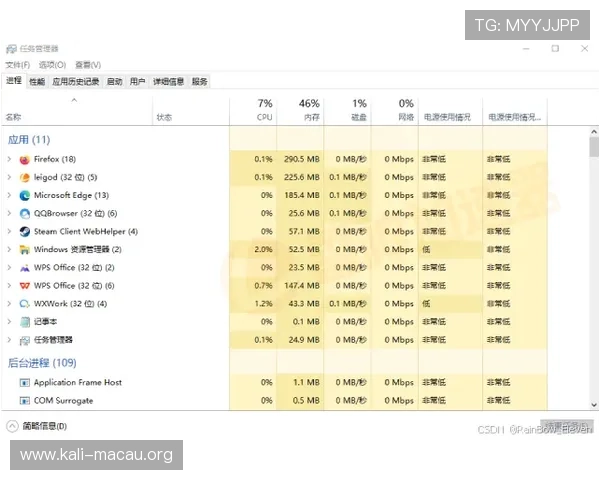Image resolution: width=600 pixels, height=480 pixels.
Task: Click the Steam Client WebHelper icon
Action: point(24,232)
